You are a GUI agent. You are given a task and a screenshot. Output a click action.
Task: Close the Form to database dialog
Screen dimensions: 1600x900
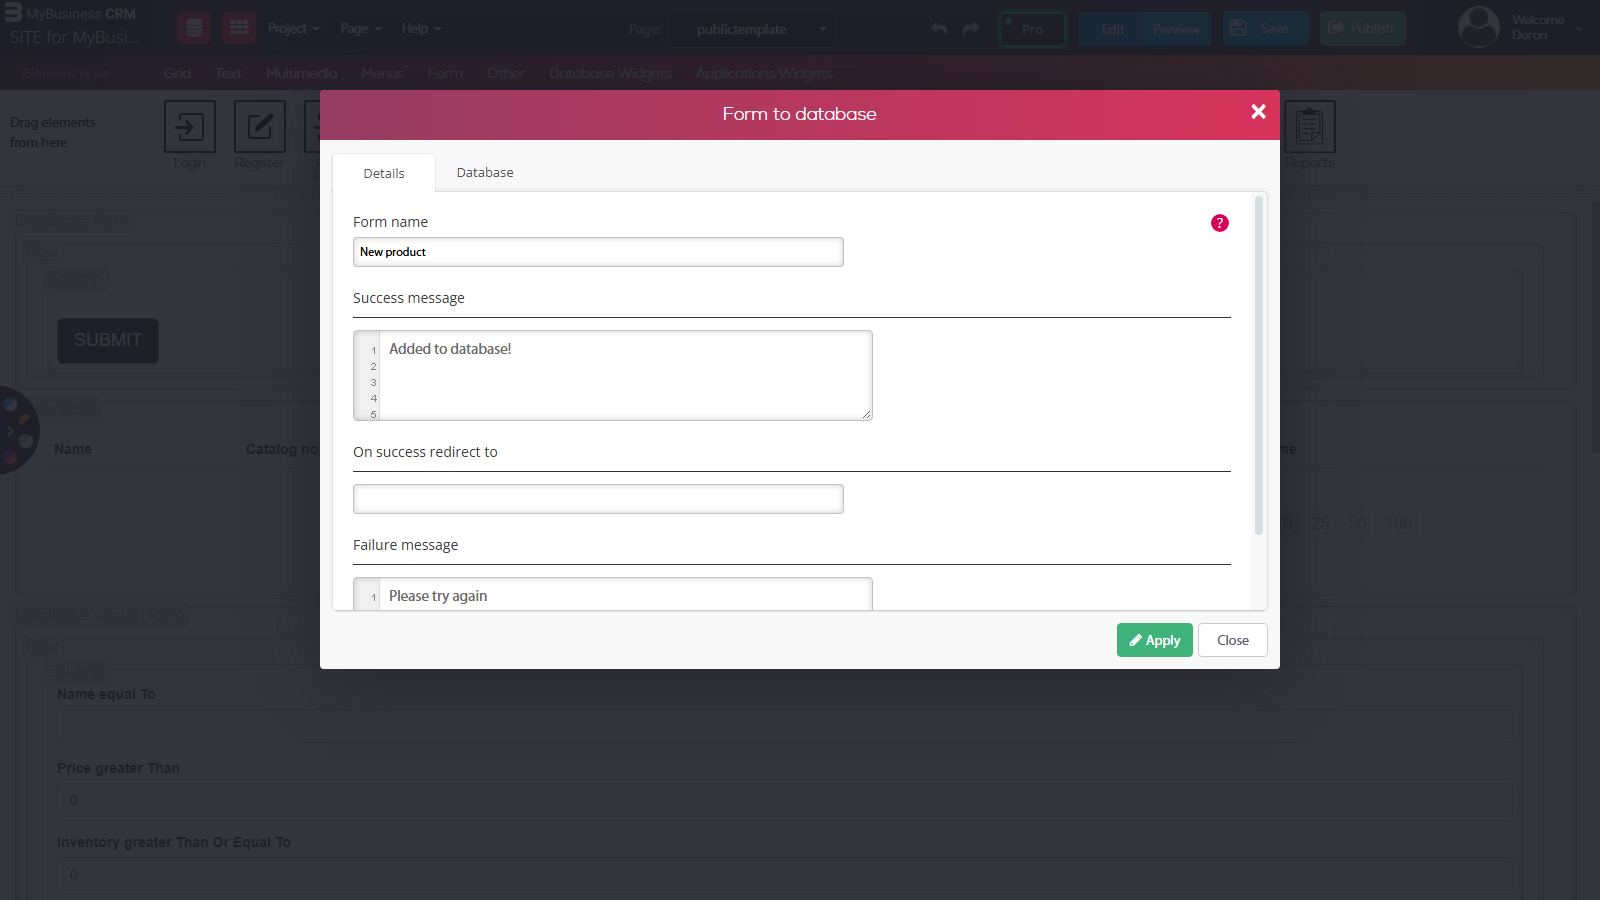point(1258,112)
